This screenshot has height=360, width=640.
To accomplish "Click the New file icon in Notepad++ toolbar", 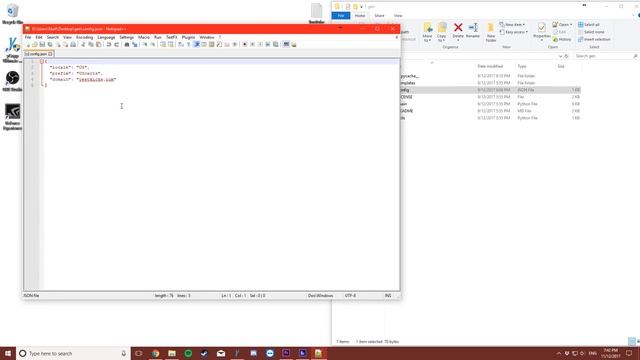I will click(x=28, y=44).
